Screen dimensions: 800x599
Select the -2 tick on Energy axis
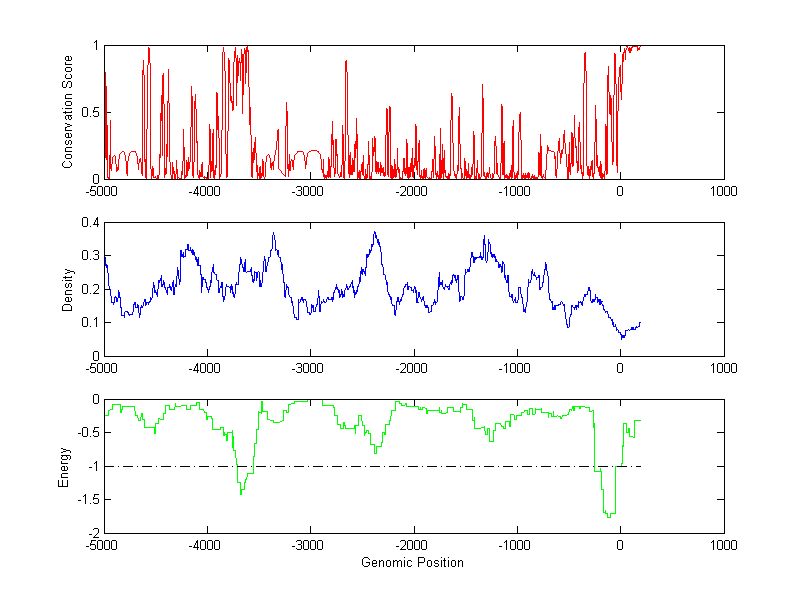tap(93, 533)
